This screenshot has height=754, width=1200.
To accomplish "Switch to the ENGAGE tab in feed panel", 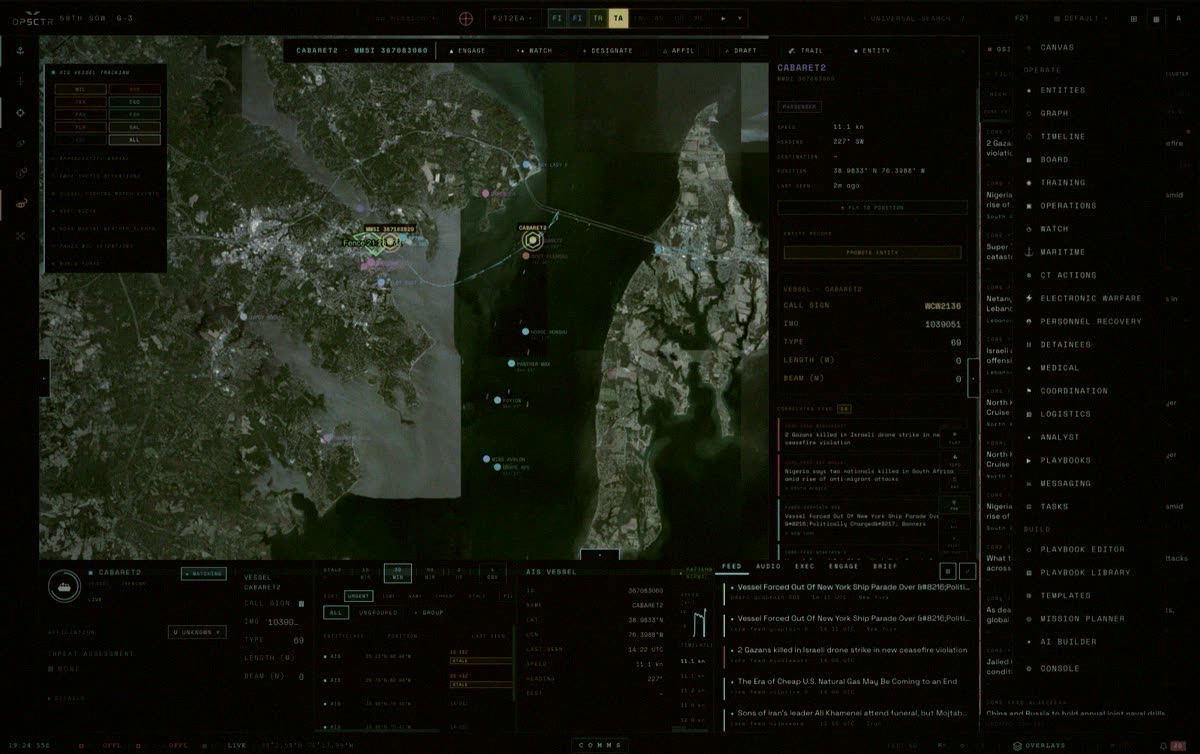I will 843,566.
